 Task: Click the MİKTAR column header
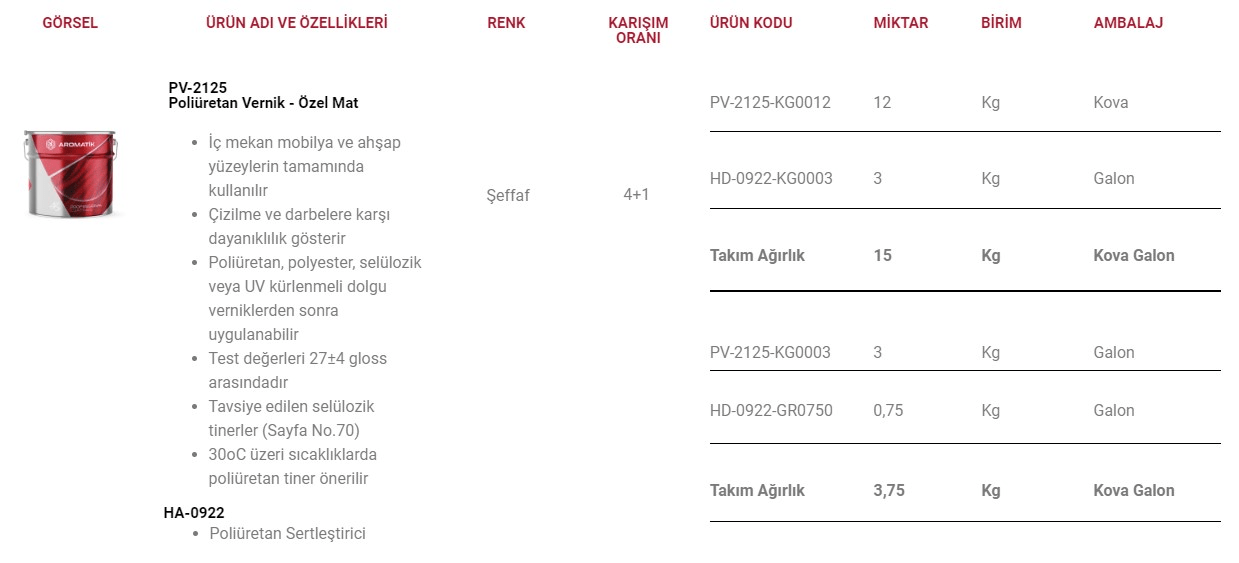[901, 22]
